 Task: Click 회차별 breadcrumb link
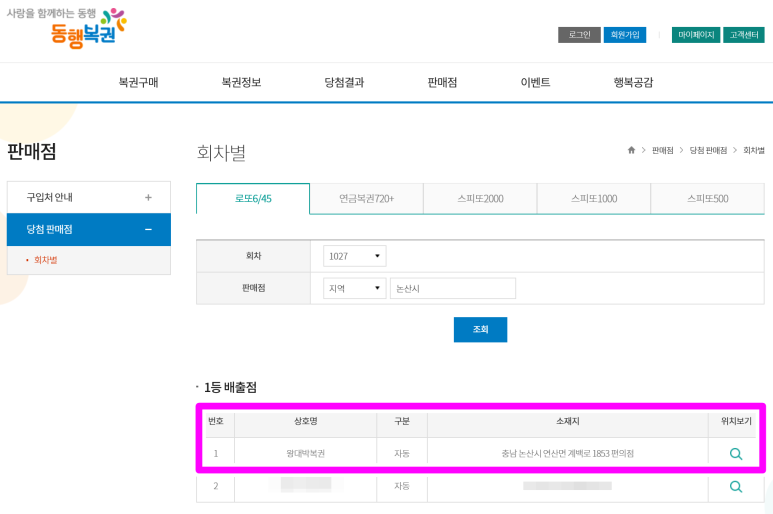click(754, 150)
